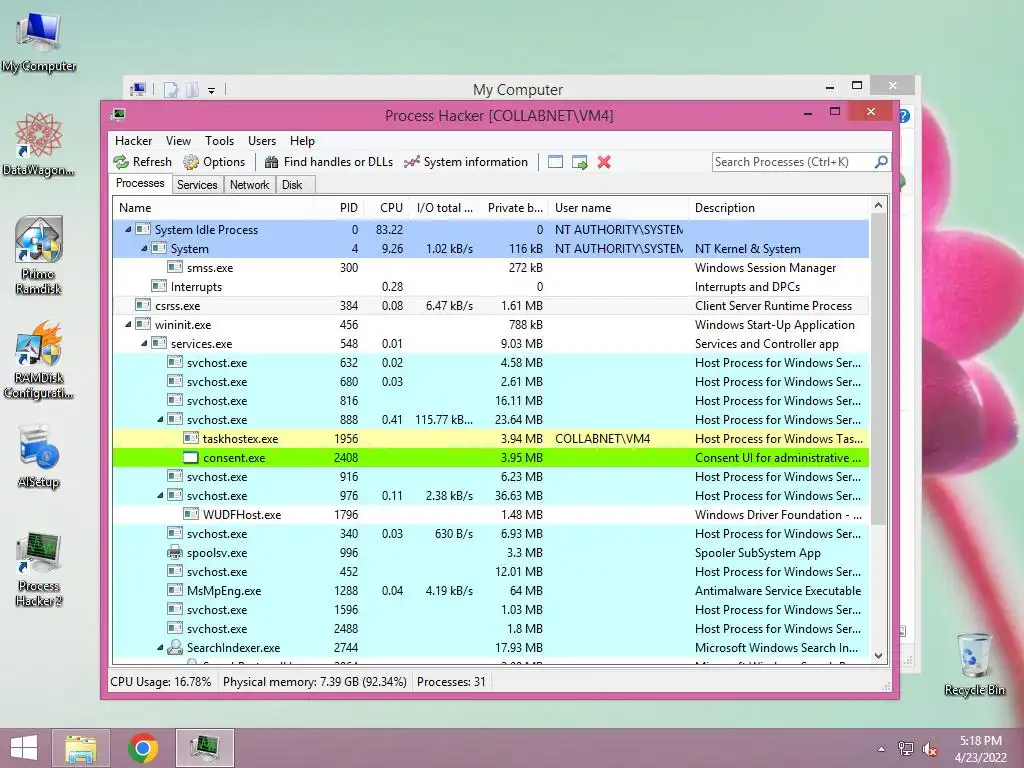Click the SearchIndexer.exe process icon
Image resolution: width=1024 pixels, height=768 pixels.
(174, 647)
